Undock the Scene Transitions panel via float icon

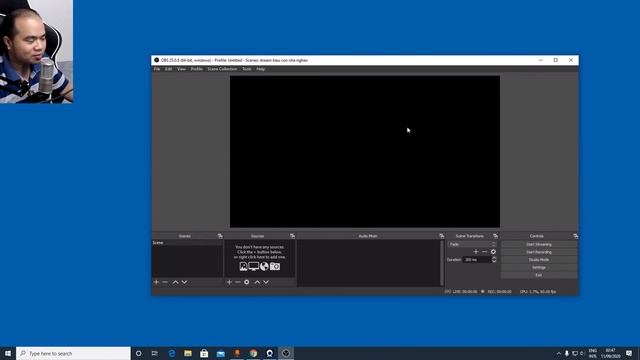[495, 236]
